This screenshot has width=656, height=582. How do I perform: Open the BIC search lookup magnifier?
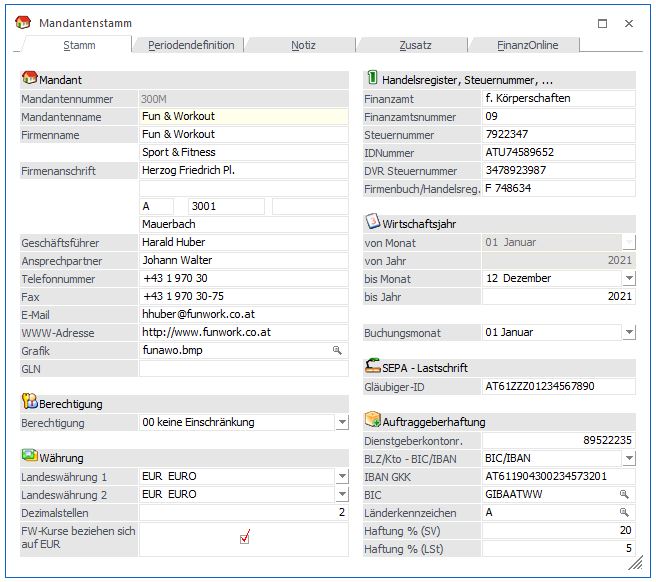[x=625, y=495]
